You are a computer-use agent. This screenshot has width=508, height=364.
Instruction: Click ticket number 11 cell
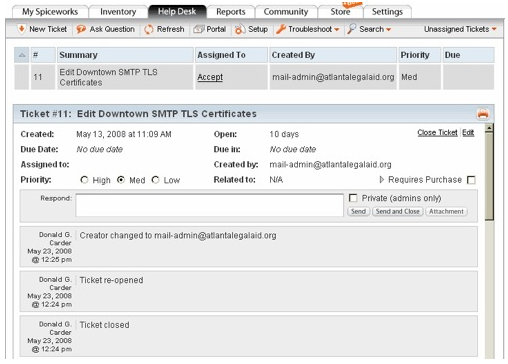tap(43, 77)
